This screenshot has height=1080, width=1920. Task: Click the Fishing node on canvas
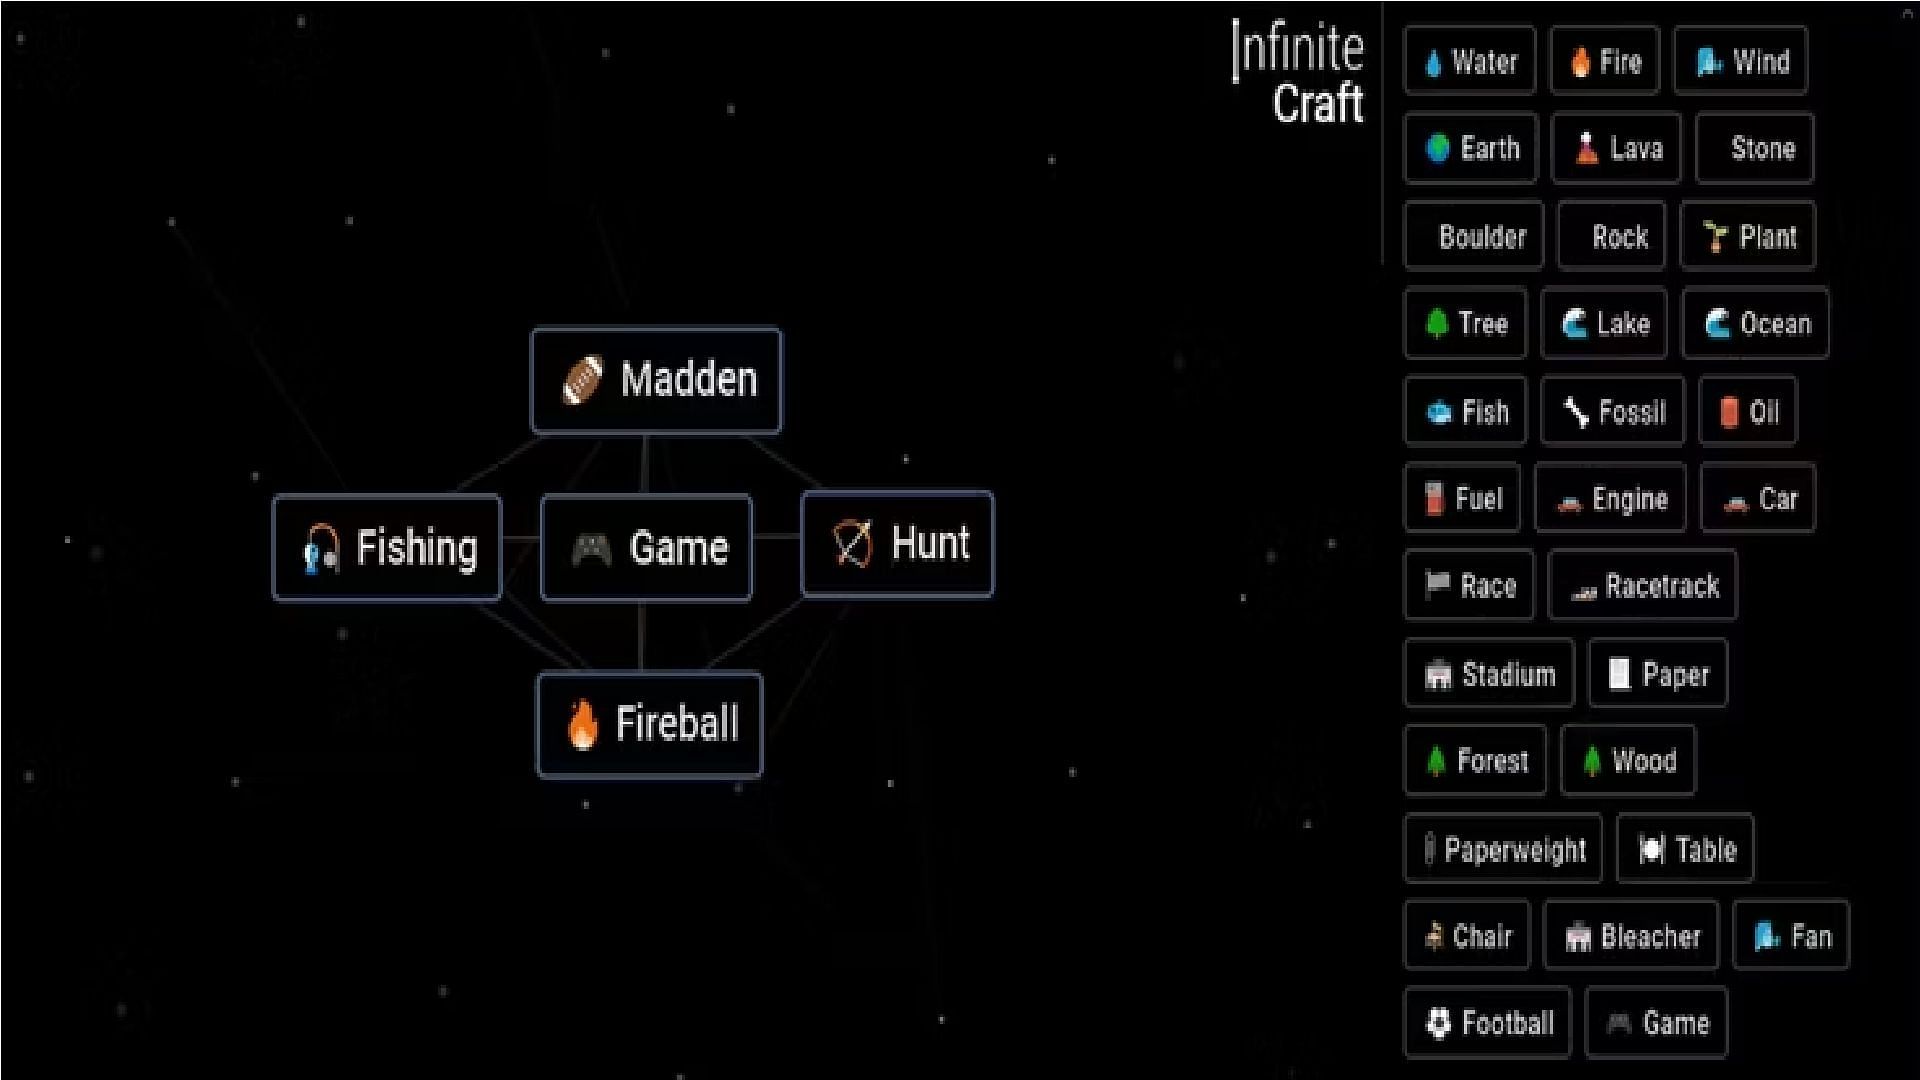386,545
